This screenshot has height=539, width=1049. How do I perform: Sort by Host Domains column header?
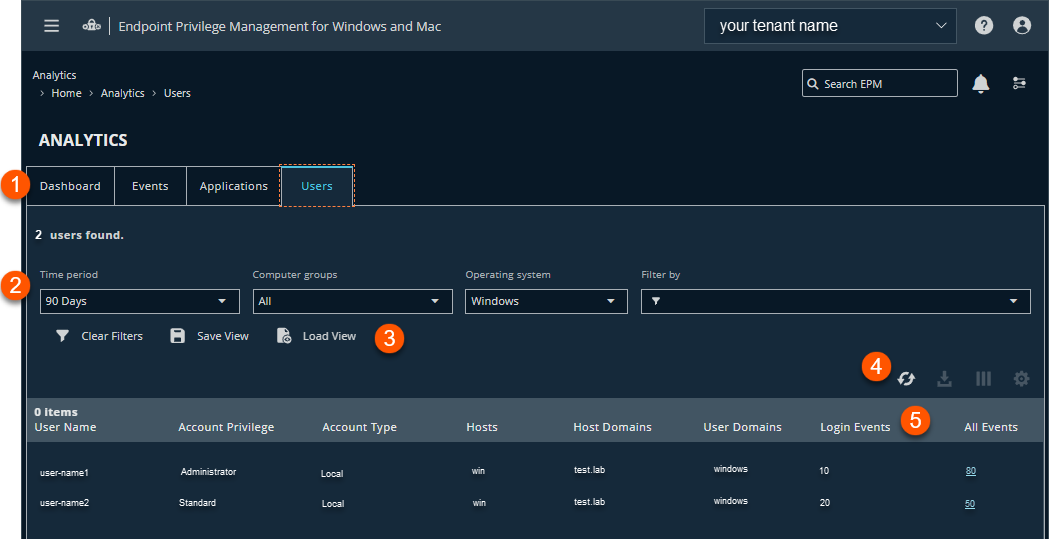coord(612,427)
